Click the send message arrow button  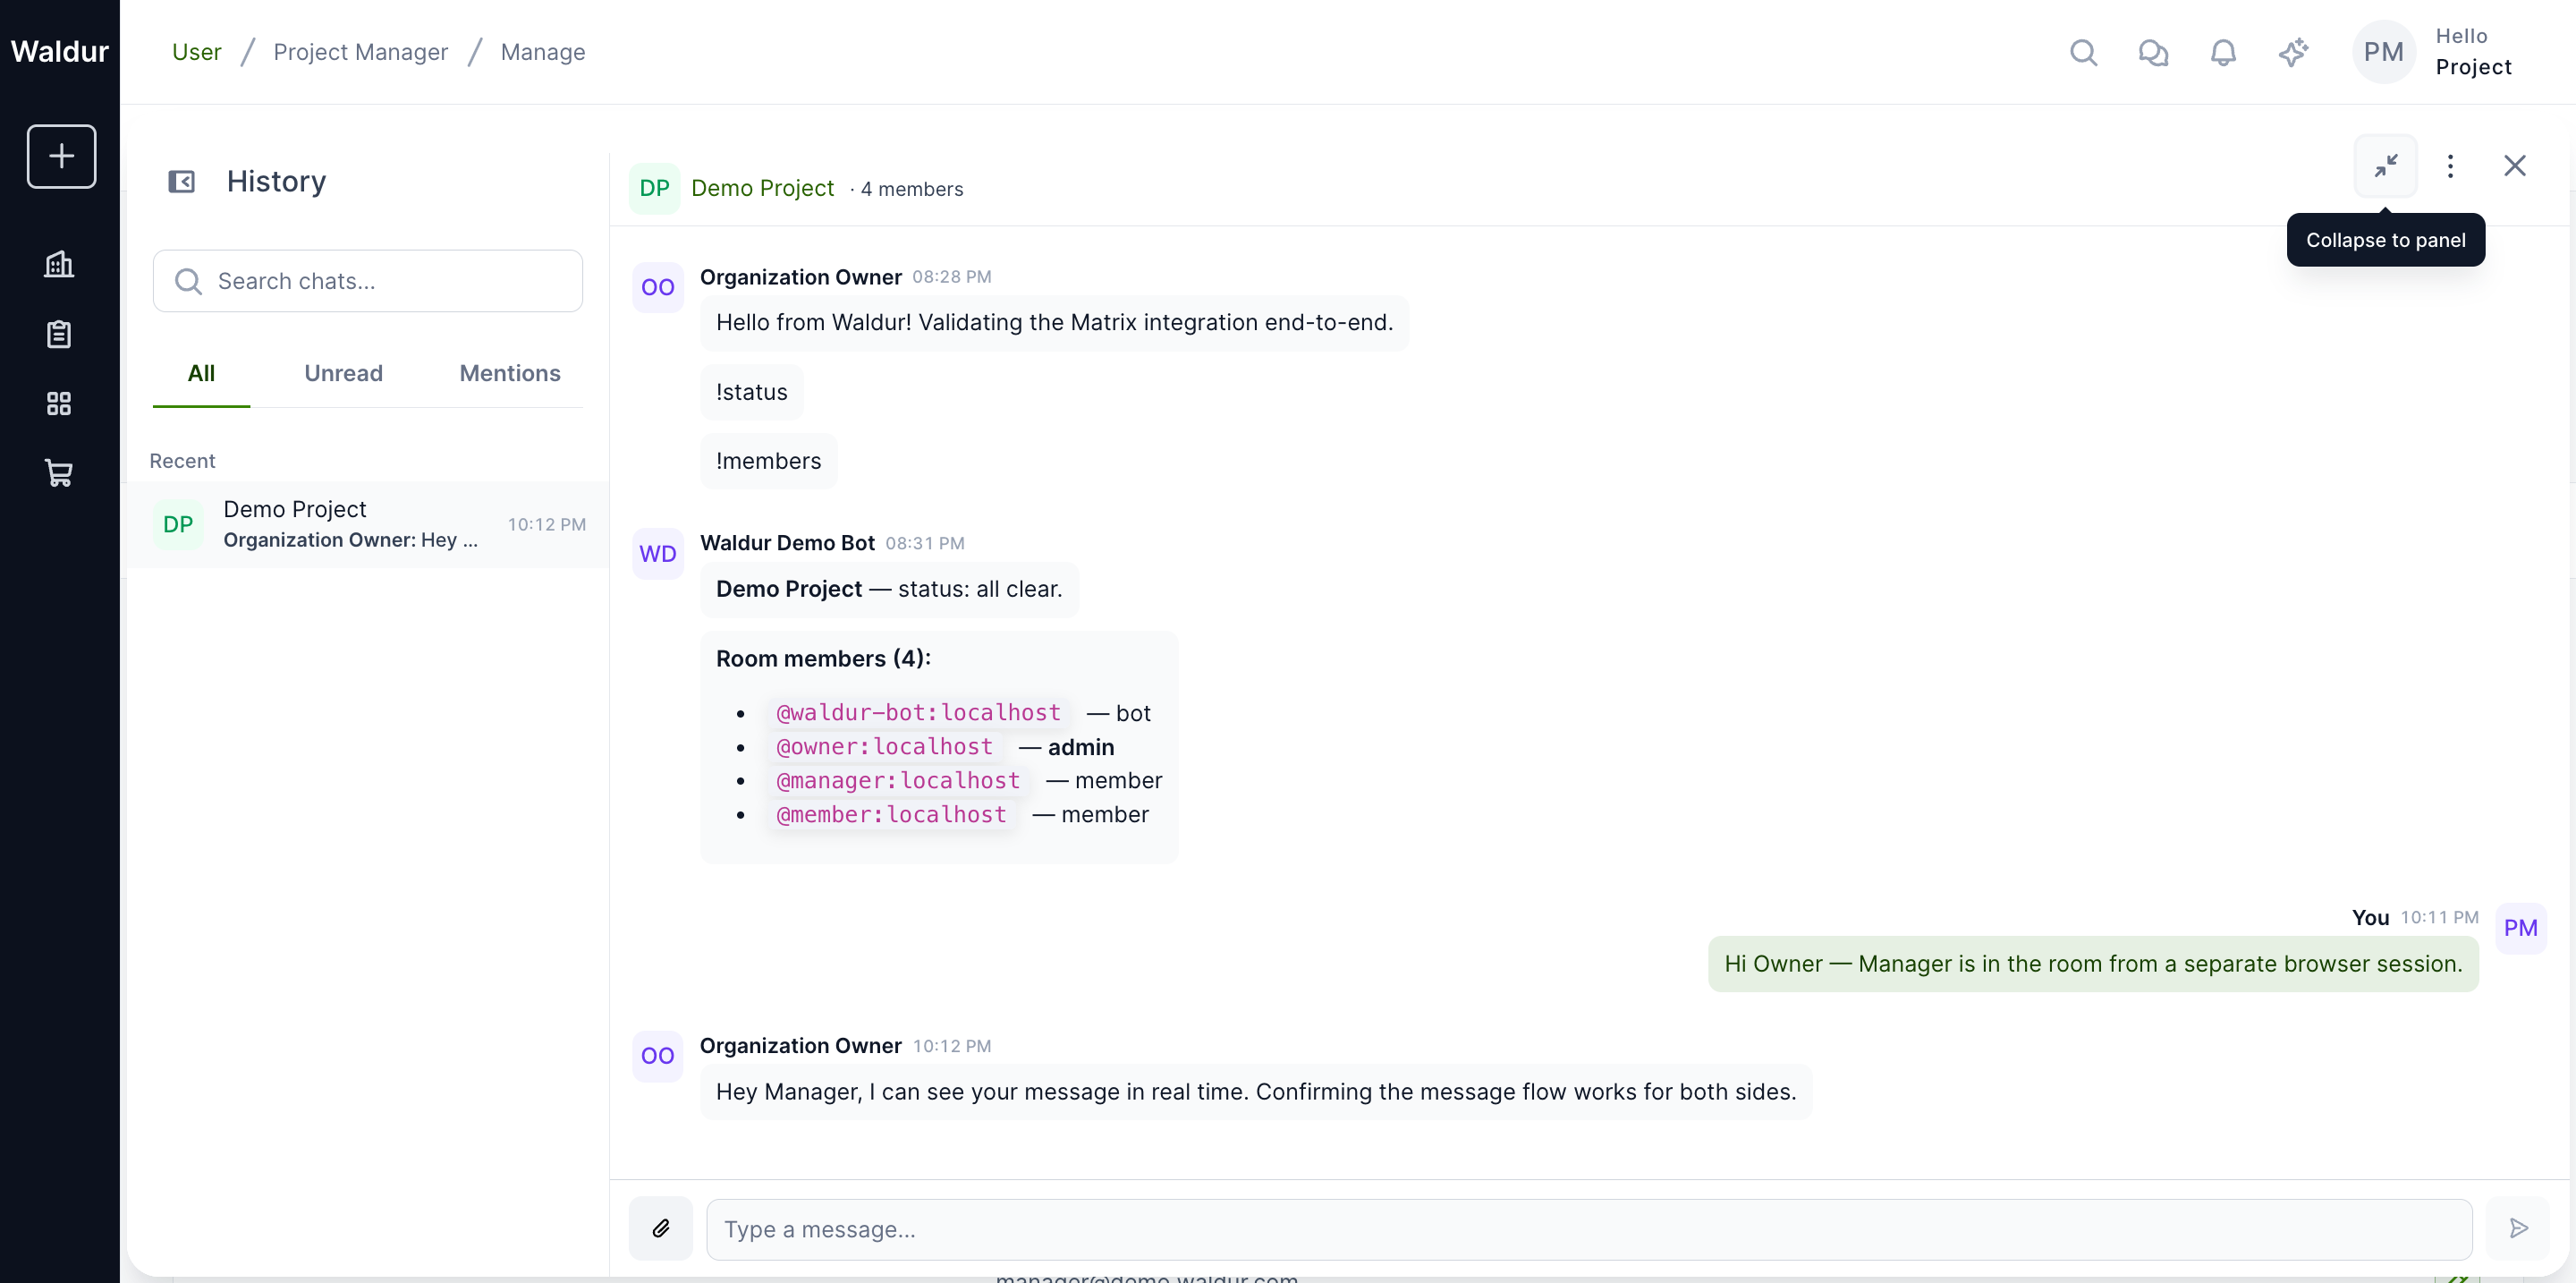2518,1228
